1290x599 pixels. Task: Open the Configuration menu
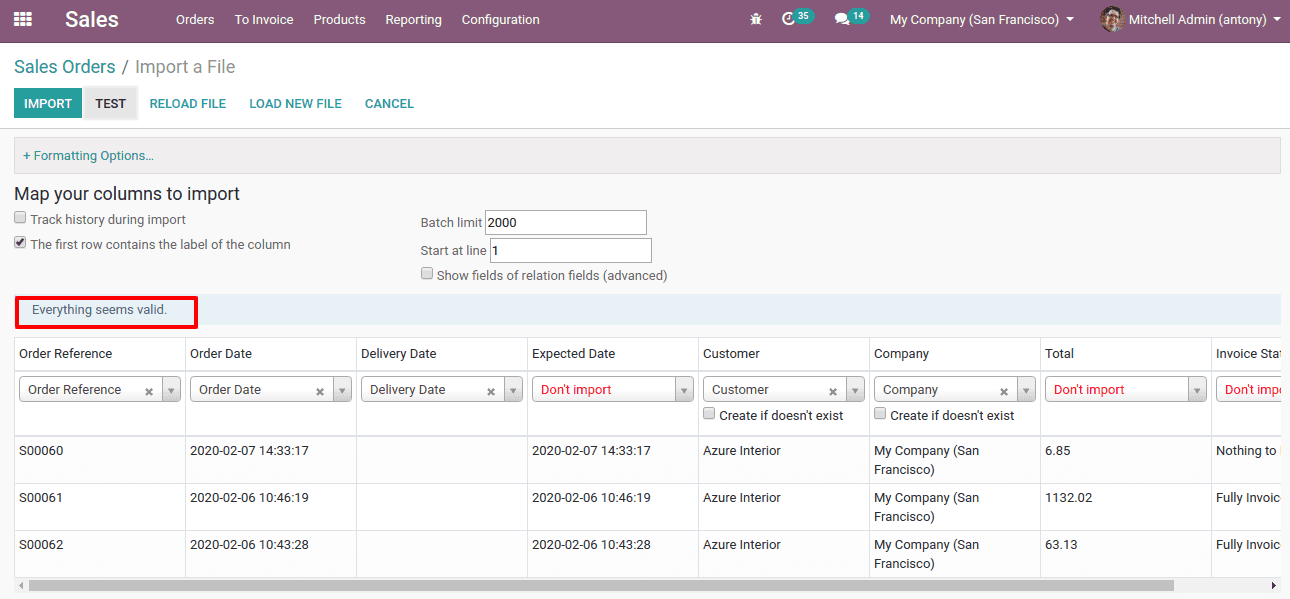(500, 19)
